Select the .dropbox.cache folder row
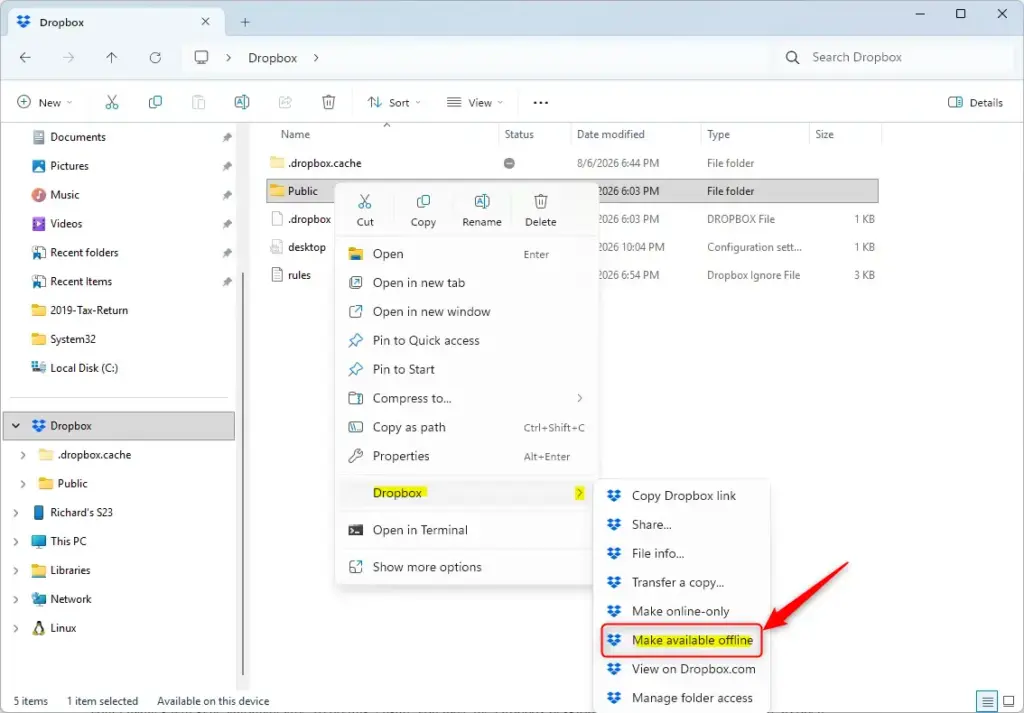The image size is (1024, 713). 573,163
